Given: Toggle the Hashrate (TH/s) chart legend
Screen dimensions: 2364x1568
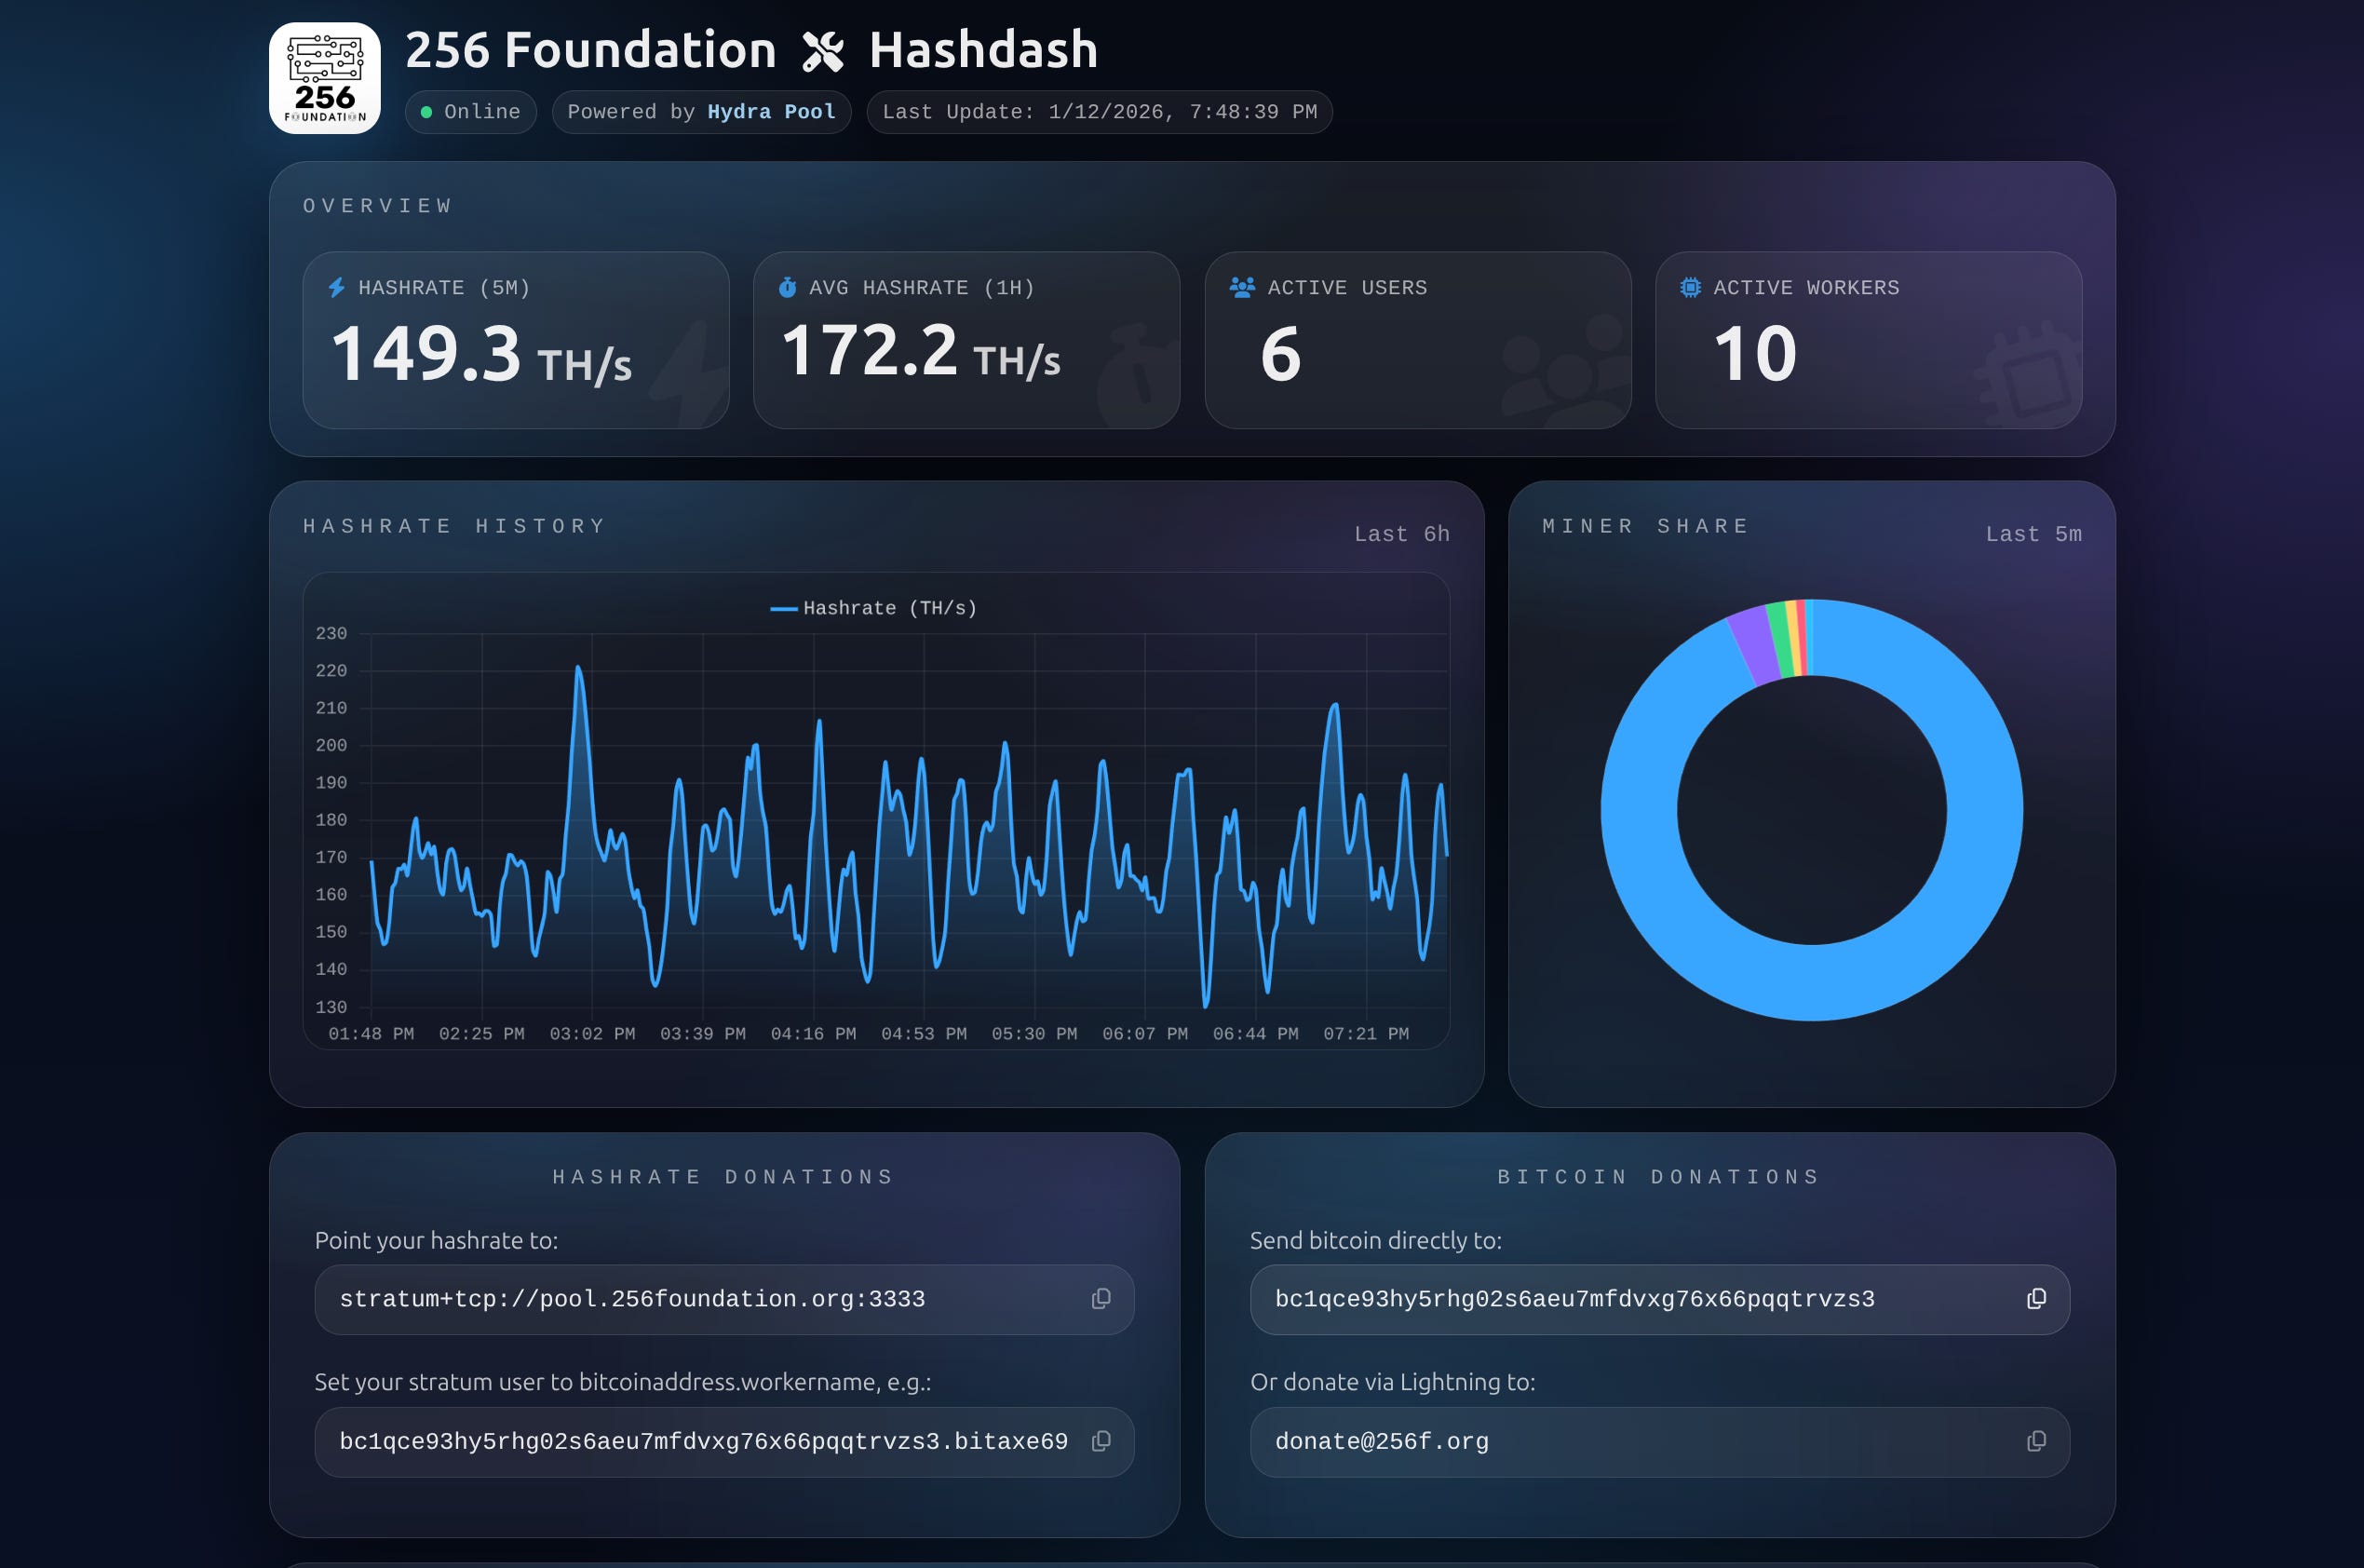Looking at the screenshot, I should point(873,608).
